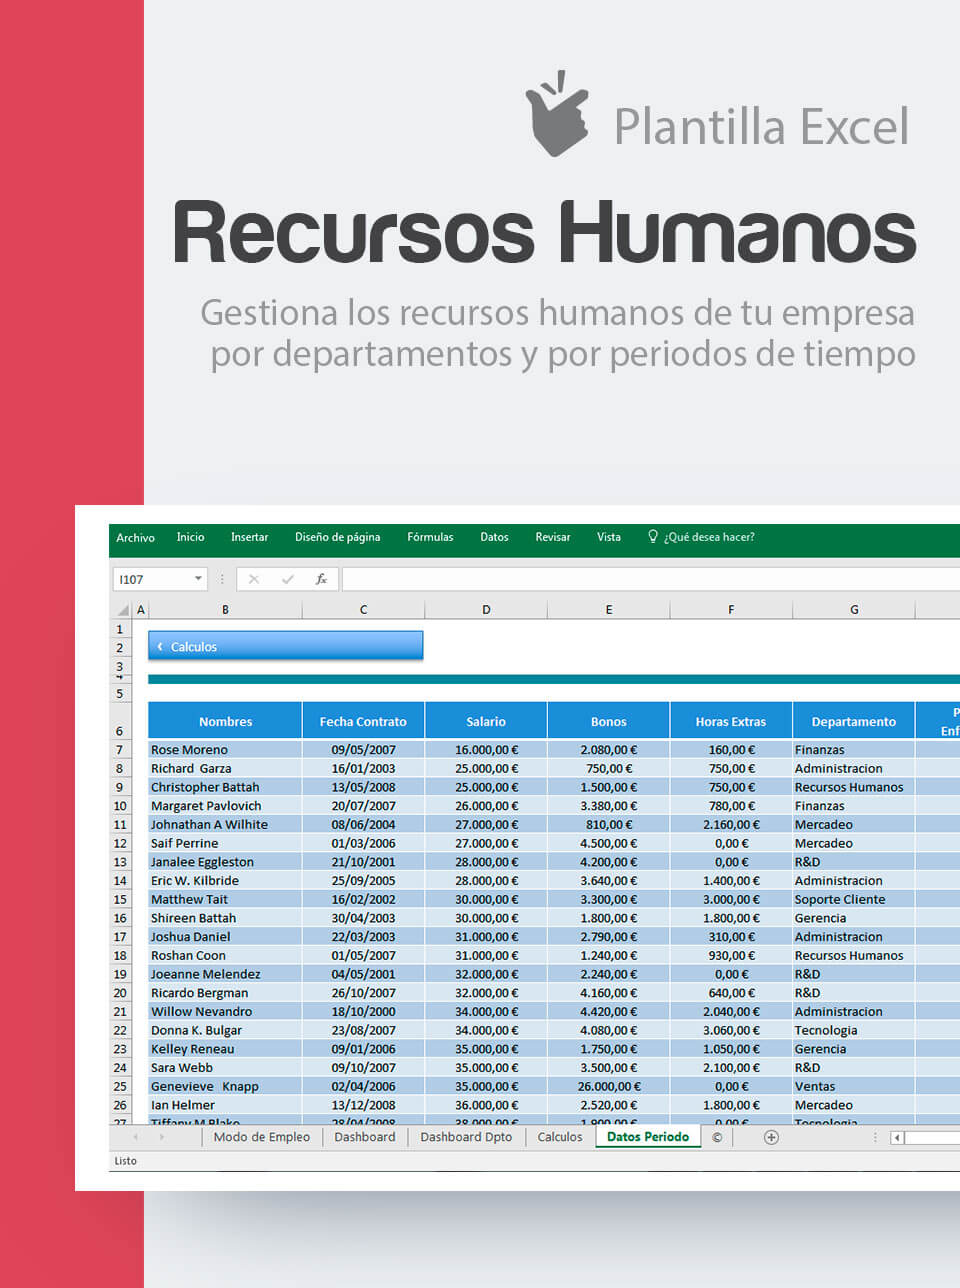960x1288 pixels.
Task: Click the bonus value 26.000,00 €
Action: pos(609,1087)
